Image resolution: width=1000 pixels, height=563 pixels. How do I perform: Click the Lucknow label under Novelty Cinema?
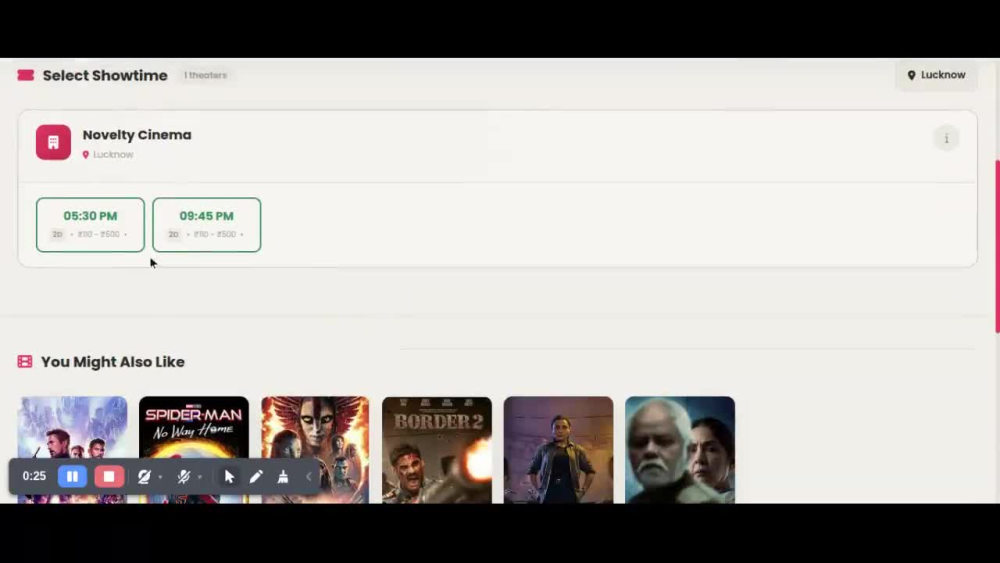(113, 154)
